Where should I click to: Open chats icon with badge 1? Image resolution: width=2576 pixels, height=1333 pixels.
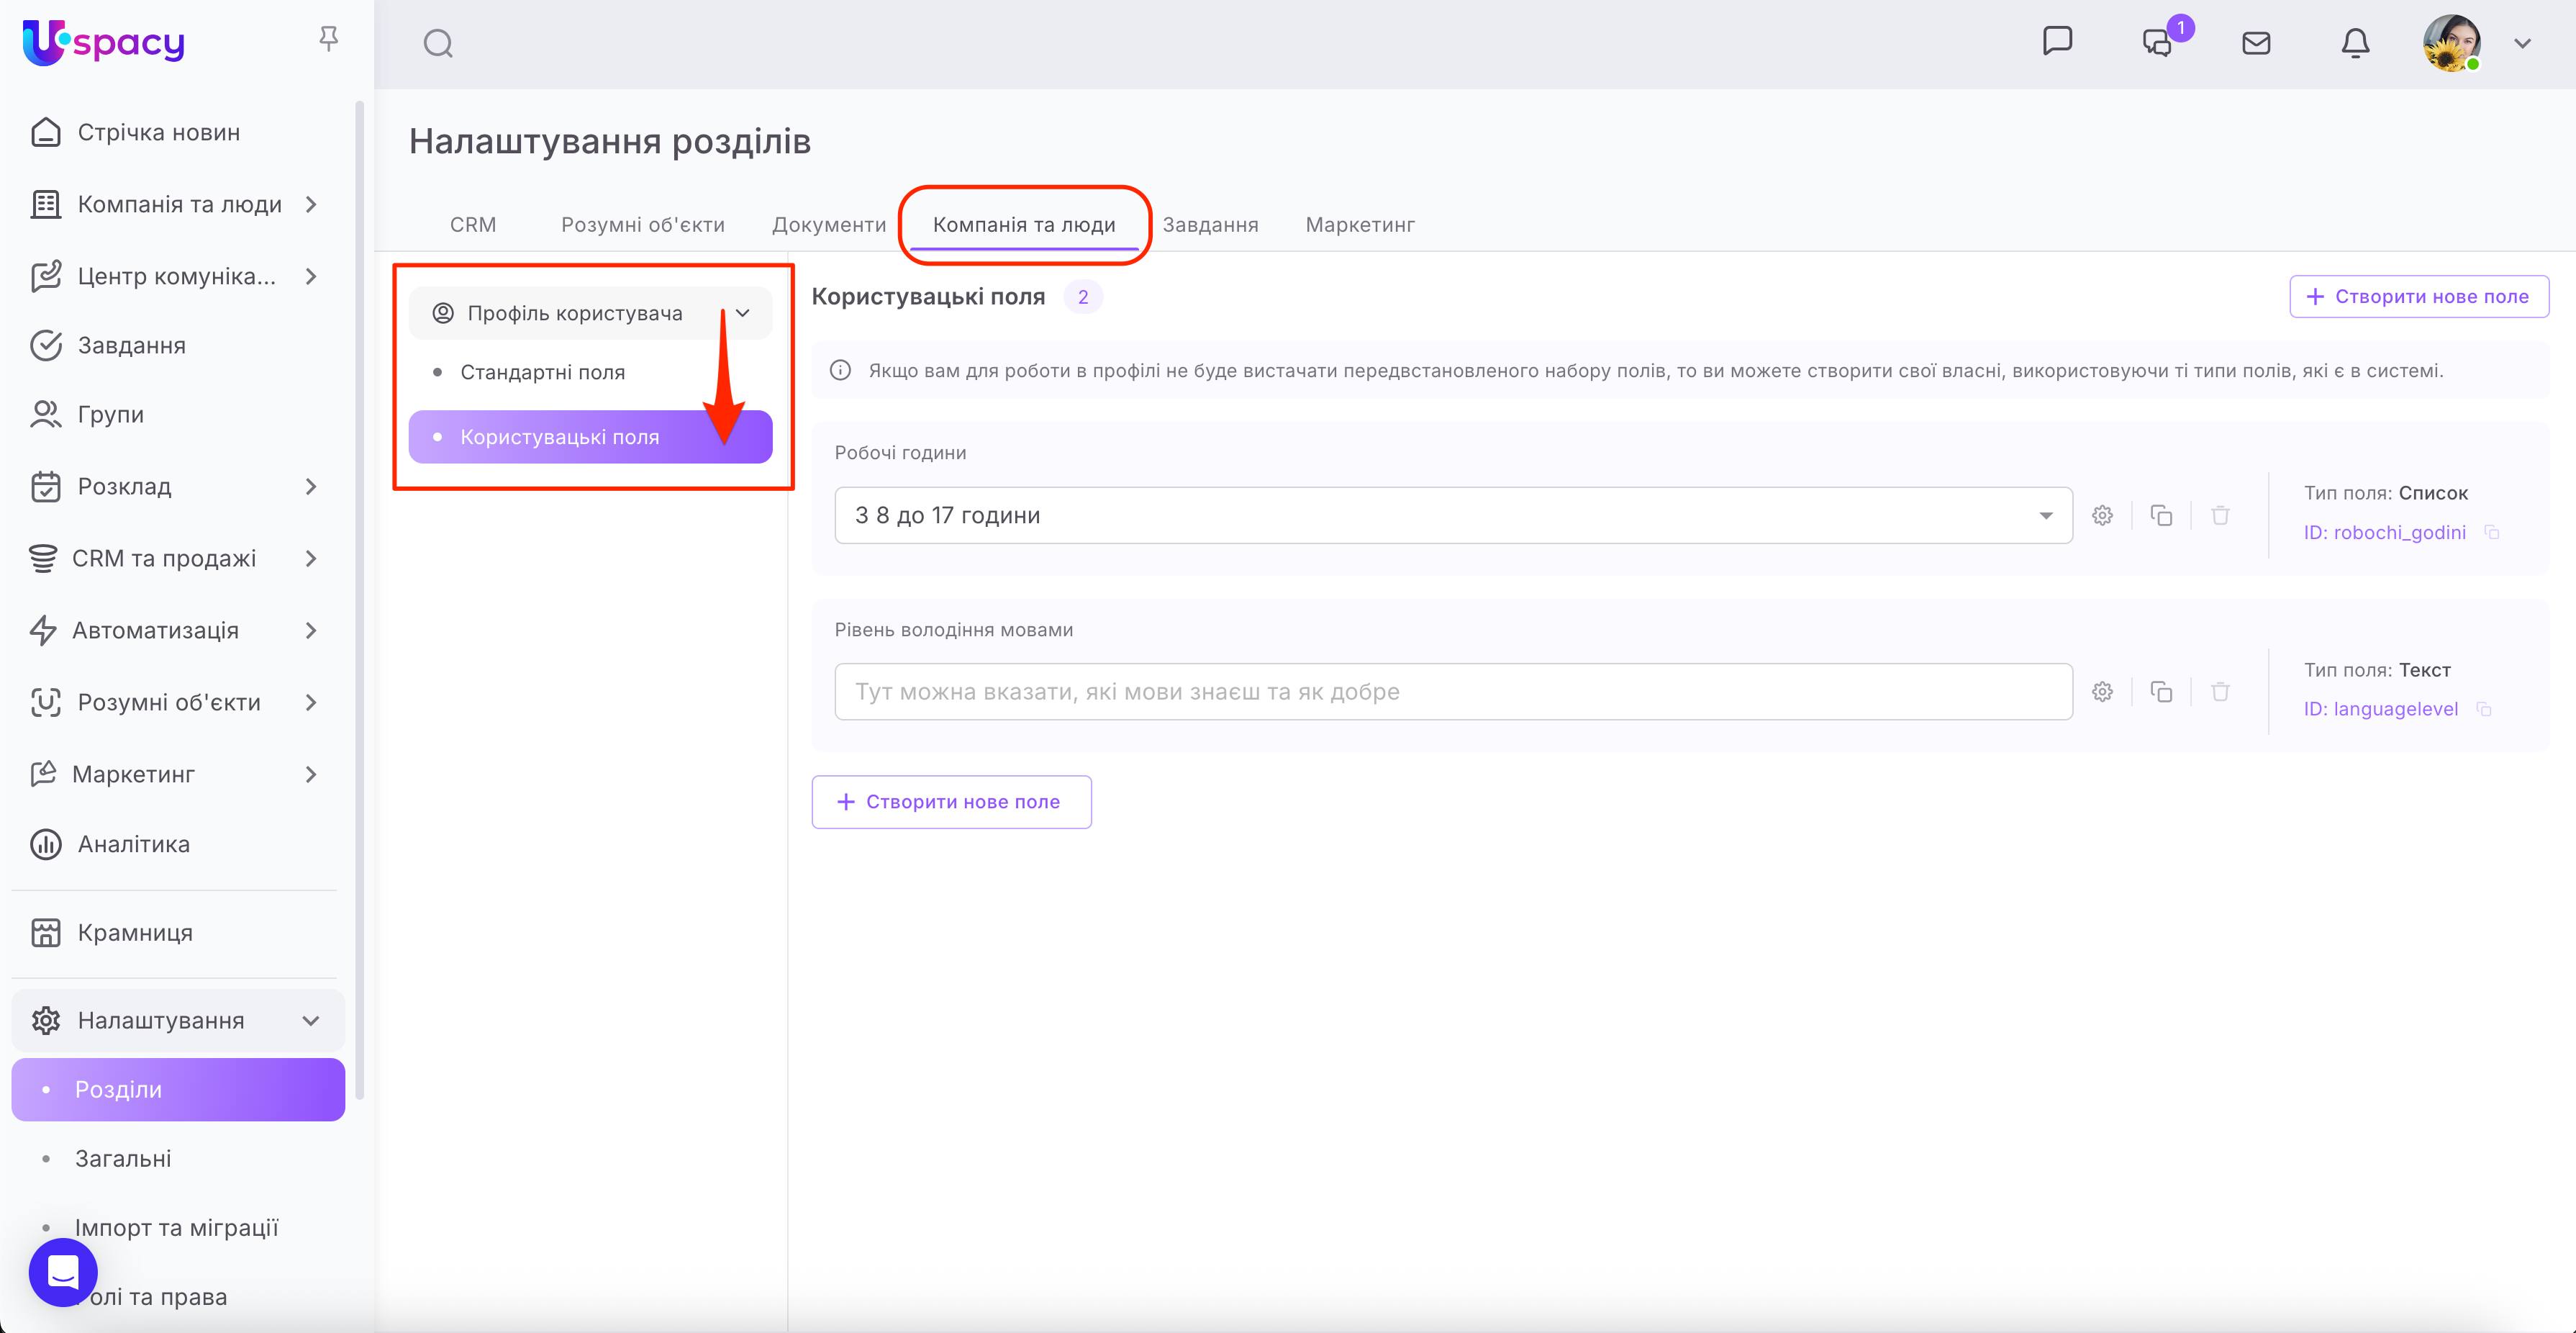coord(2158,43)
